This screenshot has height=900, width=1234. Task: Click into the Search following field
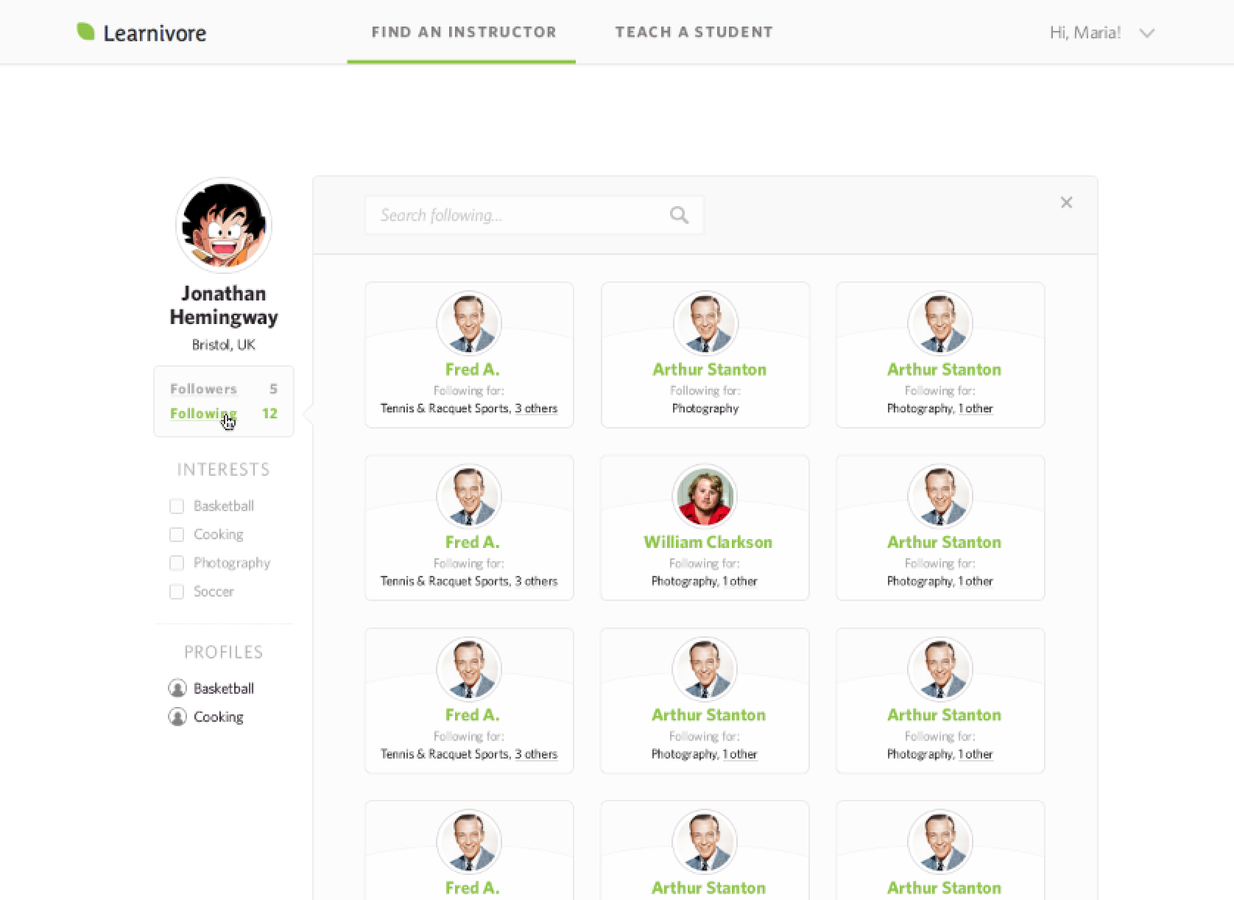coord(534,215)
